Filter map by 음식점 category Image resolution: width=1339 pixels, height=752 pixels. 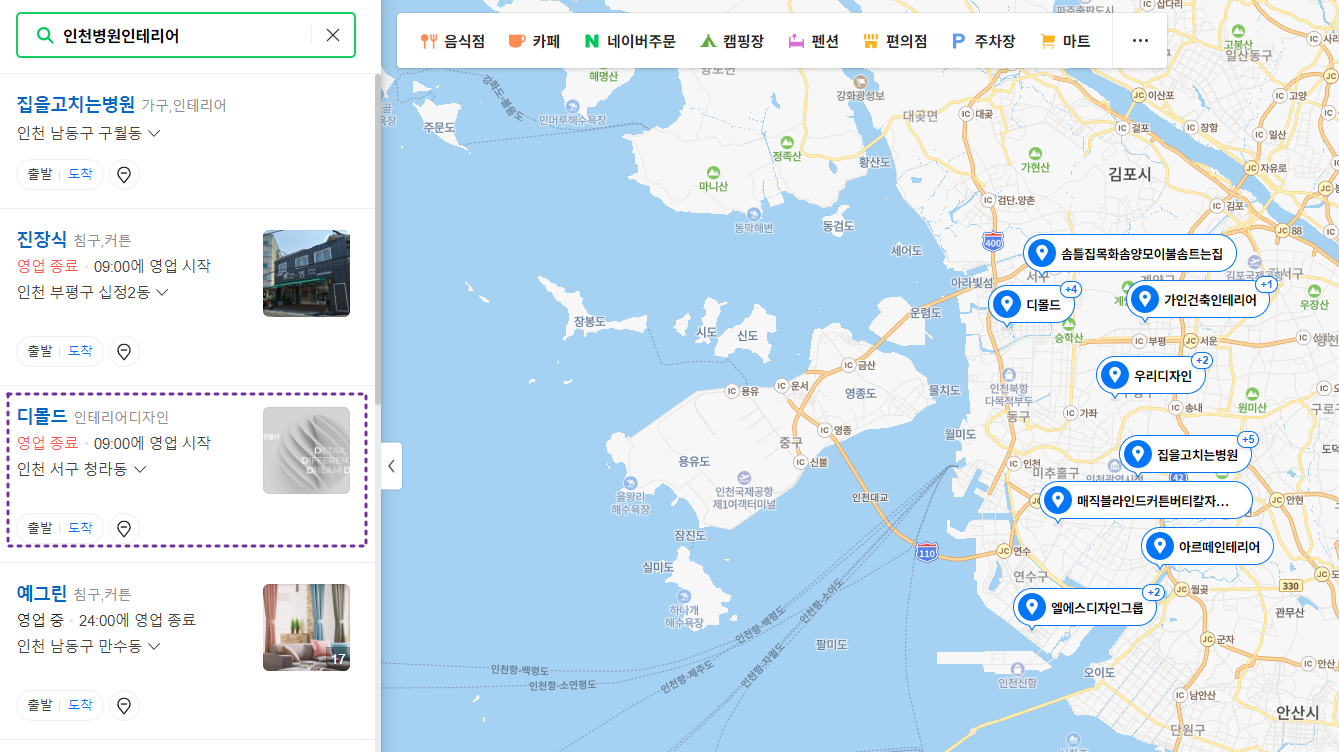[x=453, y=41]
